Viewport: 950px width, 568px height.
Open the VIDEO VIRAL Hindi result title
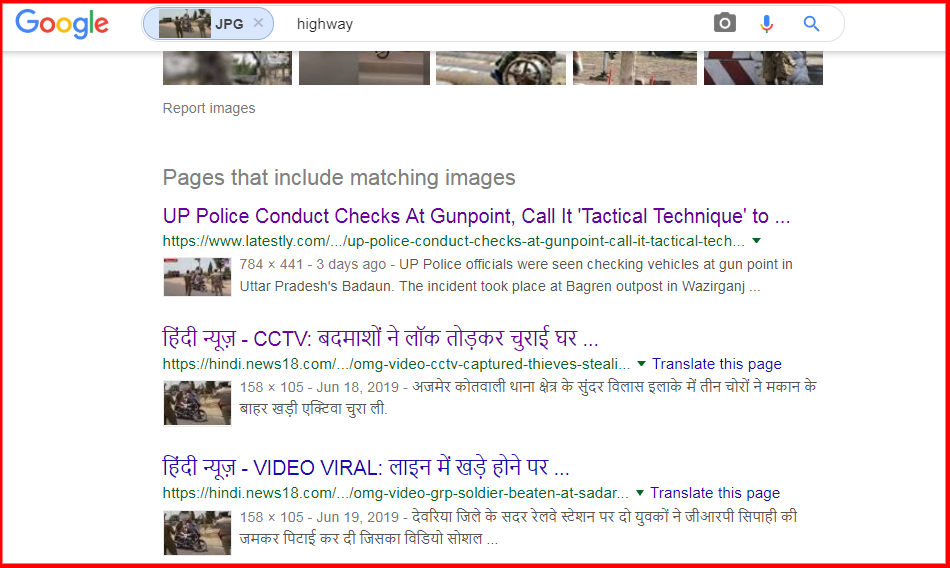(366, 467)
